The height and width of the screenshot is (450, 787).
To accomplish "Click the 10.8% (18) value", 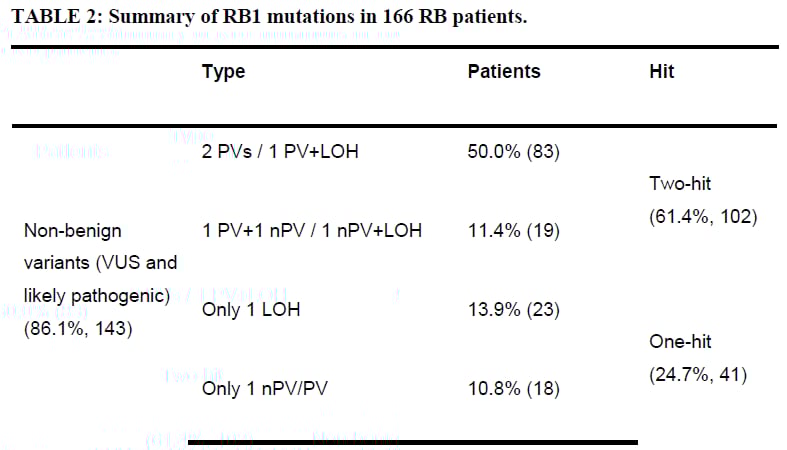I will coord(513,389).
